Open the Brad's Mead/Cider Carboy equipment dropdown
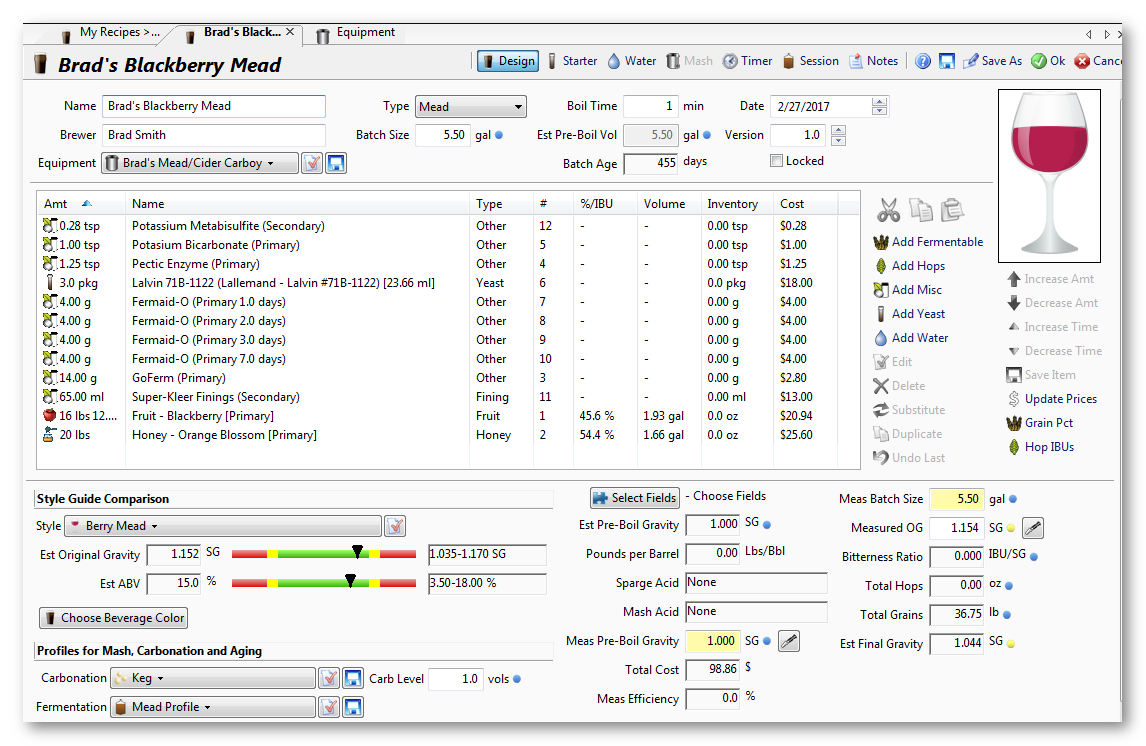The width and height of the screenshot is (1146, 746). (x=200, y=163)
